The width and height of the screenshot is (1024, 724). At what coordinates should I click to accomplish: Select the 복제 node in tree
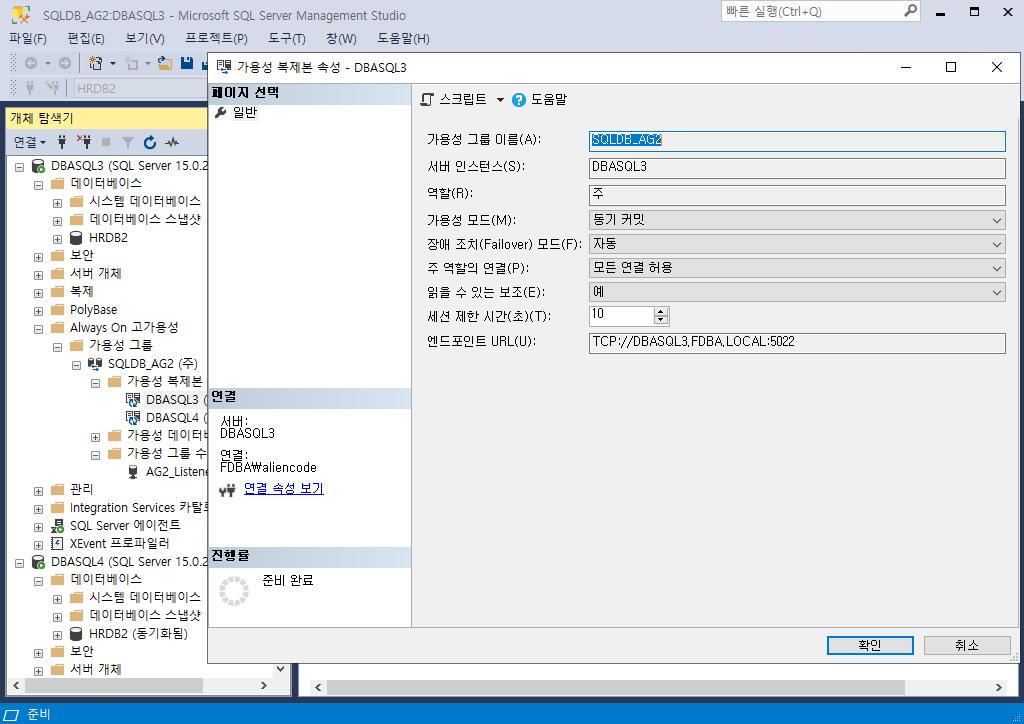pyautogui.click(x=82, y=291)
